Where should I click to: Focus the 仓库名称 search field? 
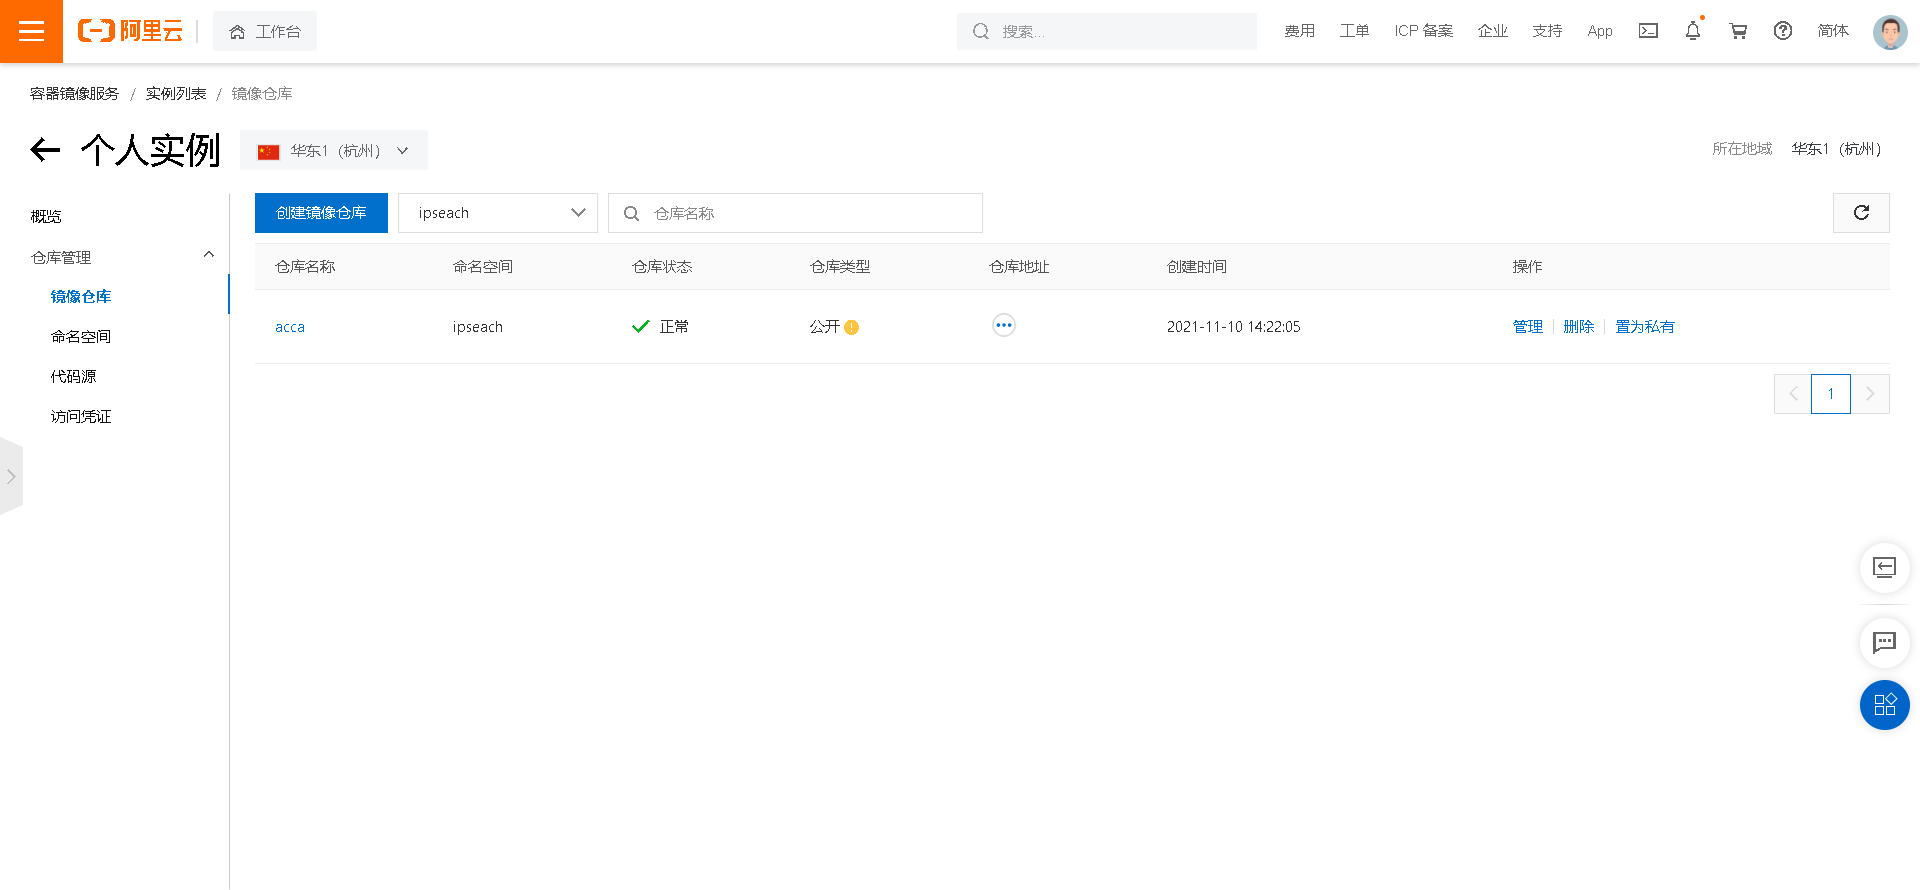pyautogui.click(x=795, y=213)
